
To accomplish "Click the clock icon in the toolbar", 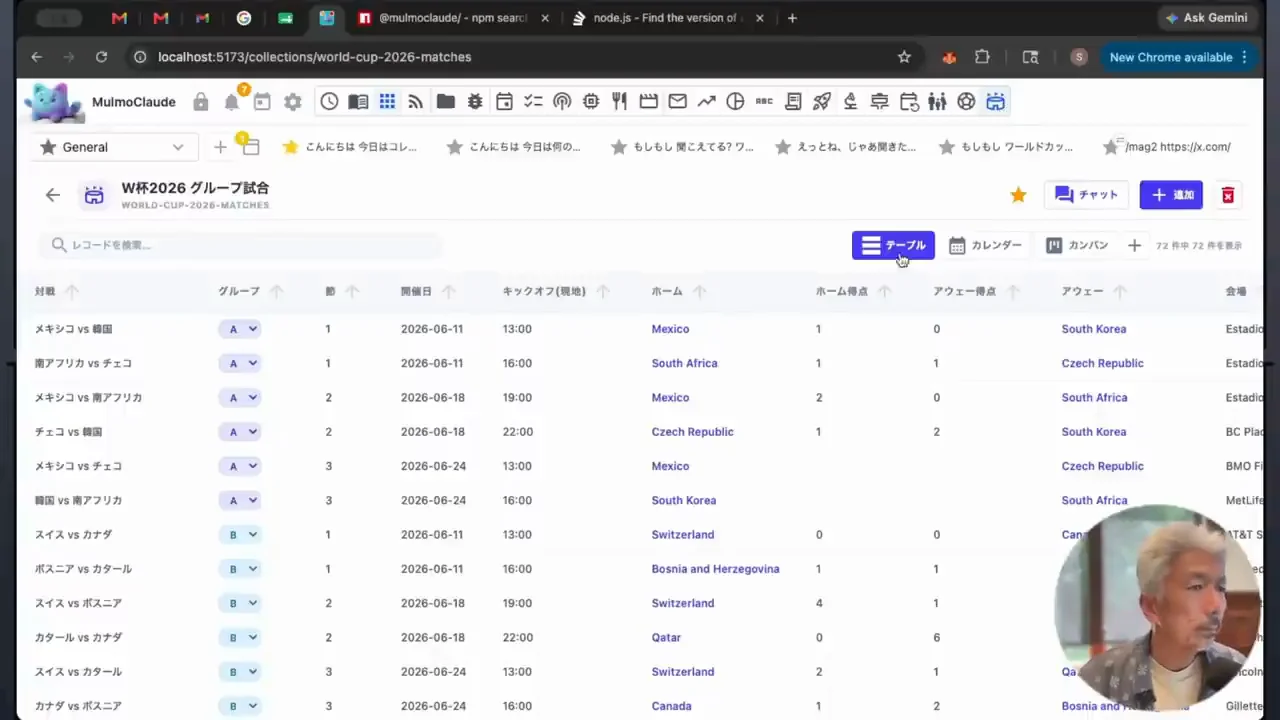I will pyautogui.click(x=329, y=101).
